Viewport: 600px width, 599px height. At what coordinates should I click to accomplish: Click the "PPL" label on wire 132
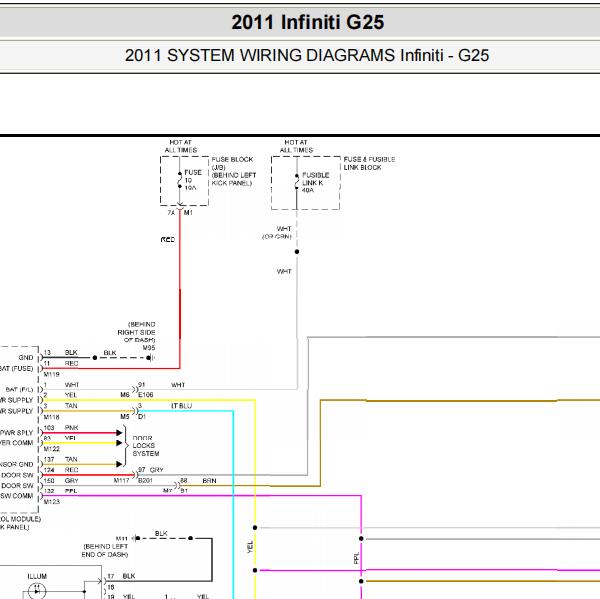(71, 491)
